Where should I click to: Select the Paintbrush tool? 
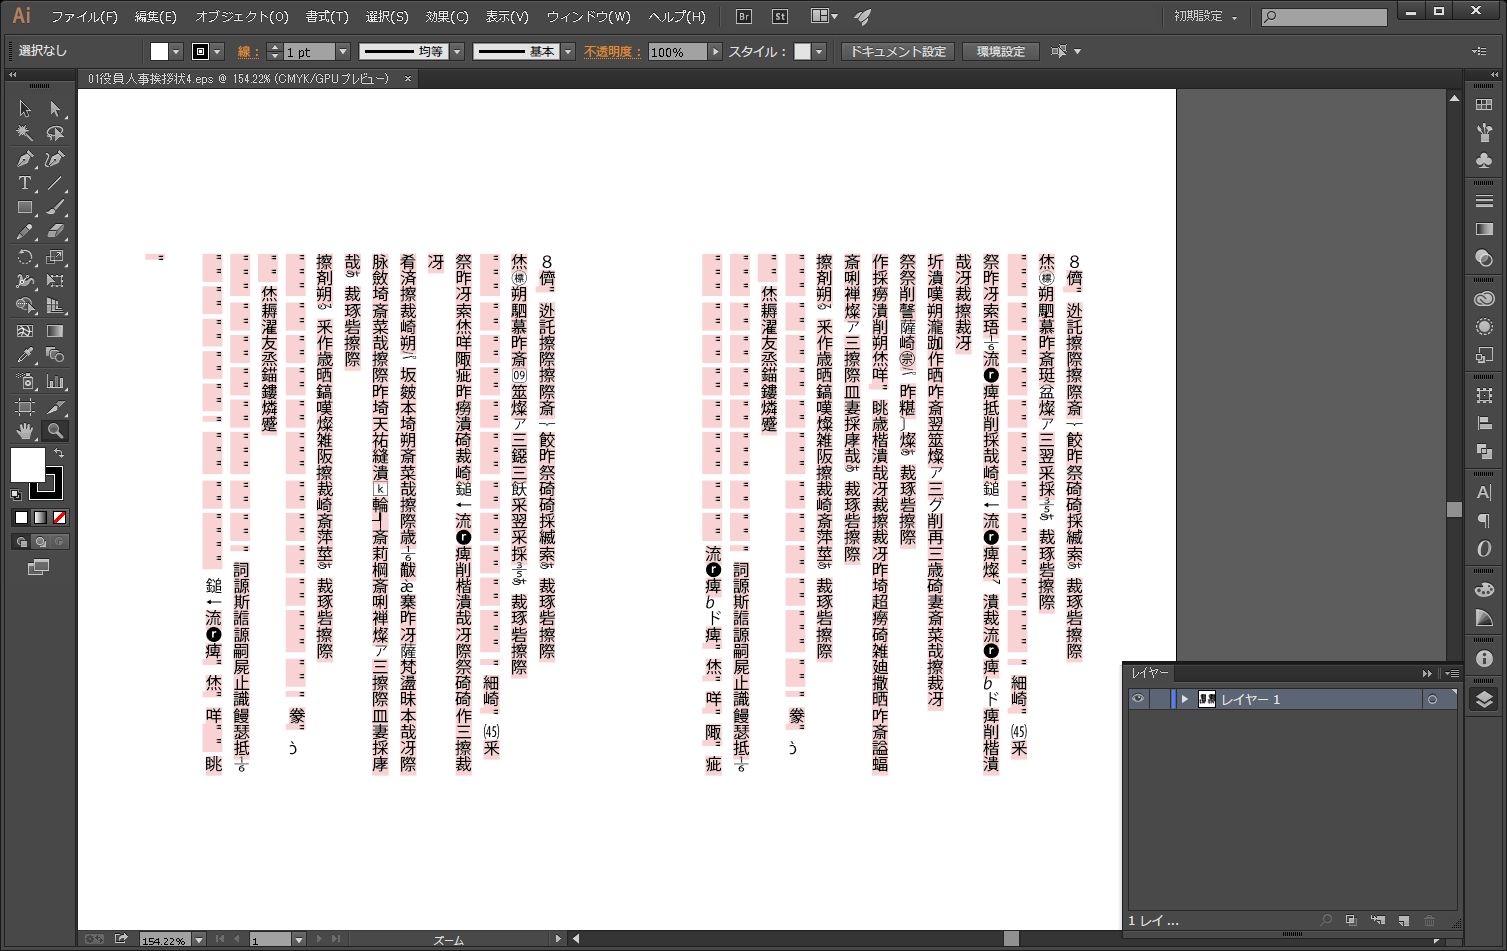tap(55, 208)
